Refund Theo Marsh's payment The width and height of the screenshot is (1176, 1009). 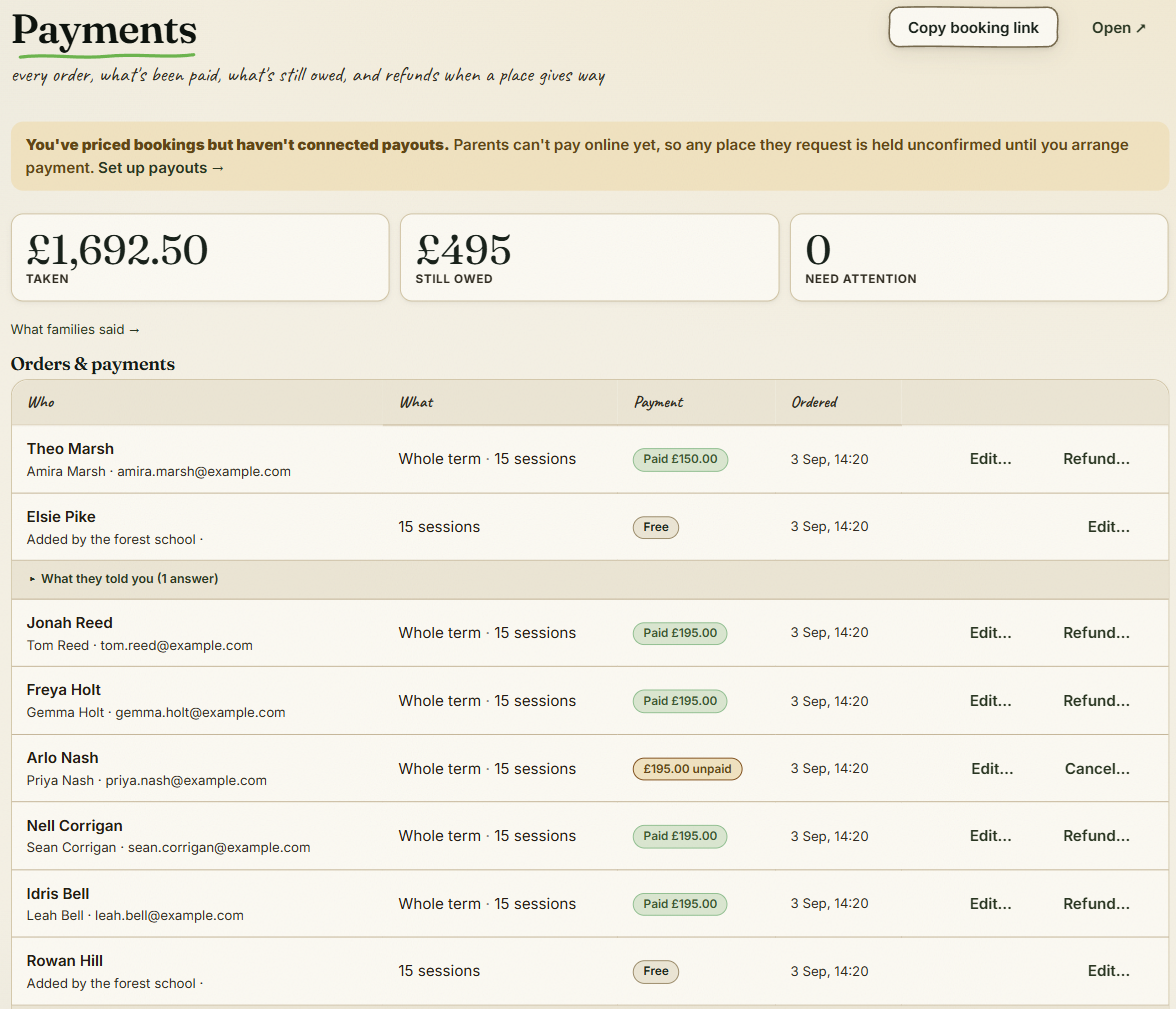pos(1096,459)
